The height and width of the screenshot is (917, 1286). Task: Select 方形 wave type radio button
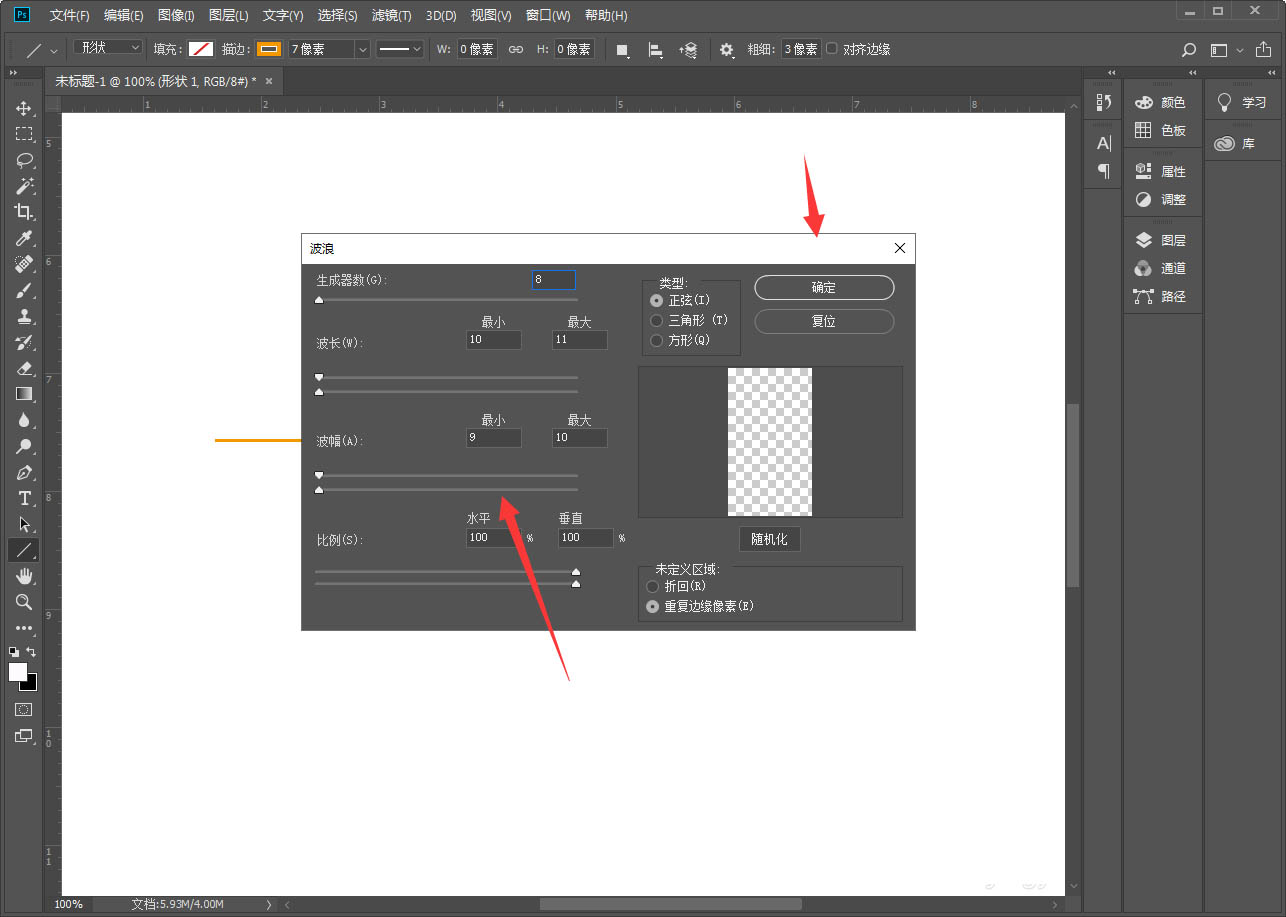pos(656,341)
